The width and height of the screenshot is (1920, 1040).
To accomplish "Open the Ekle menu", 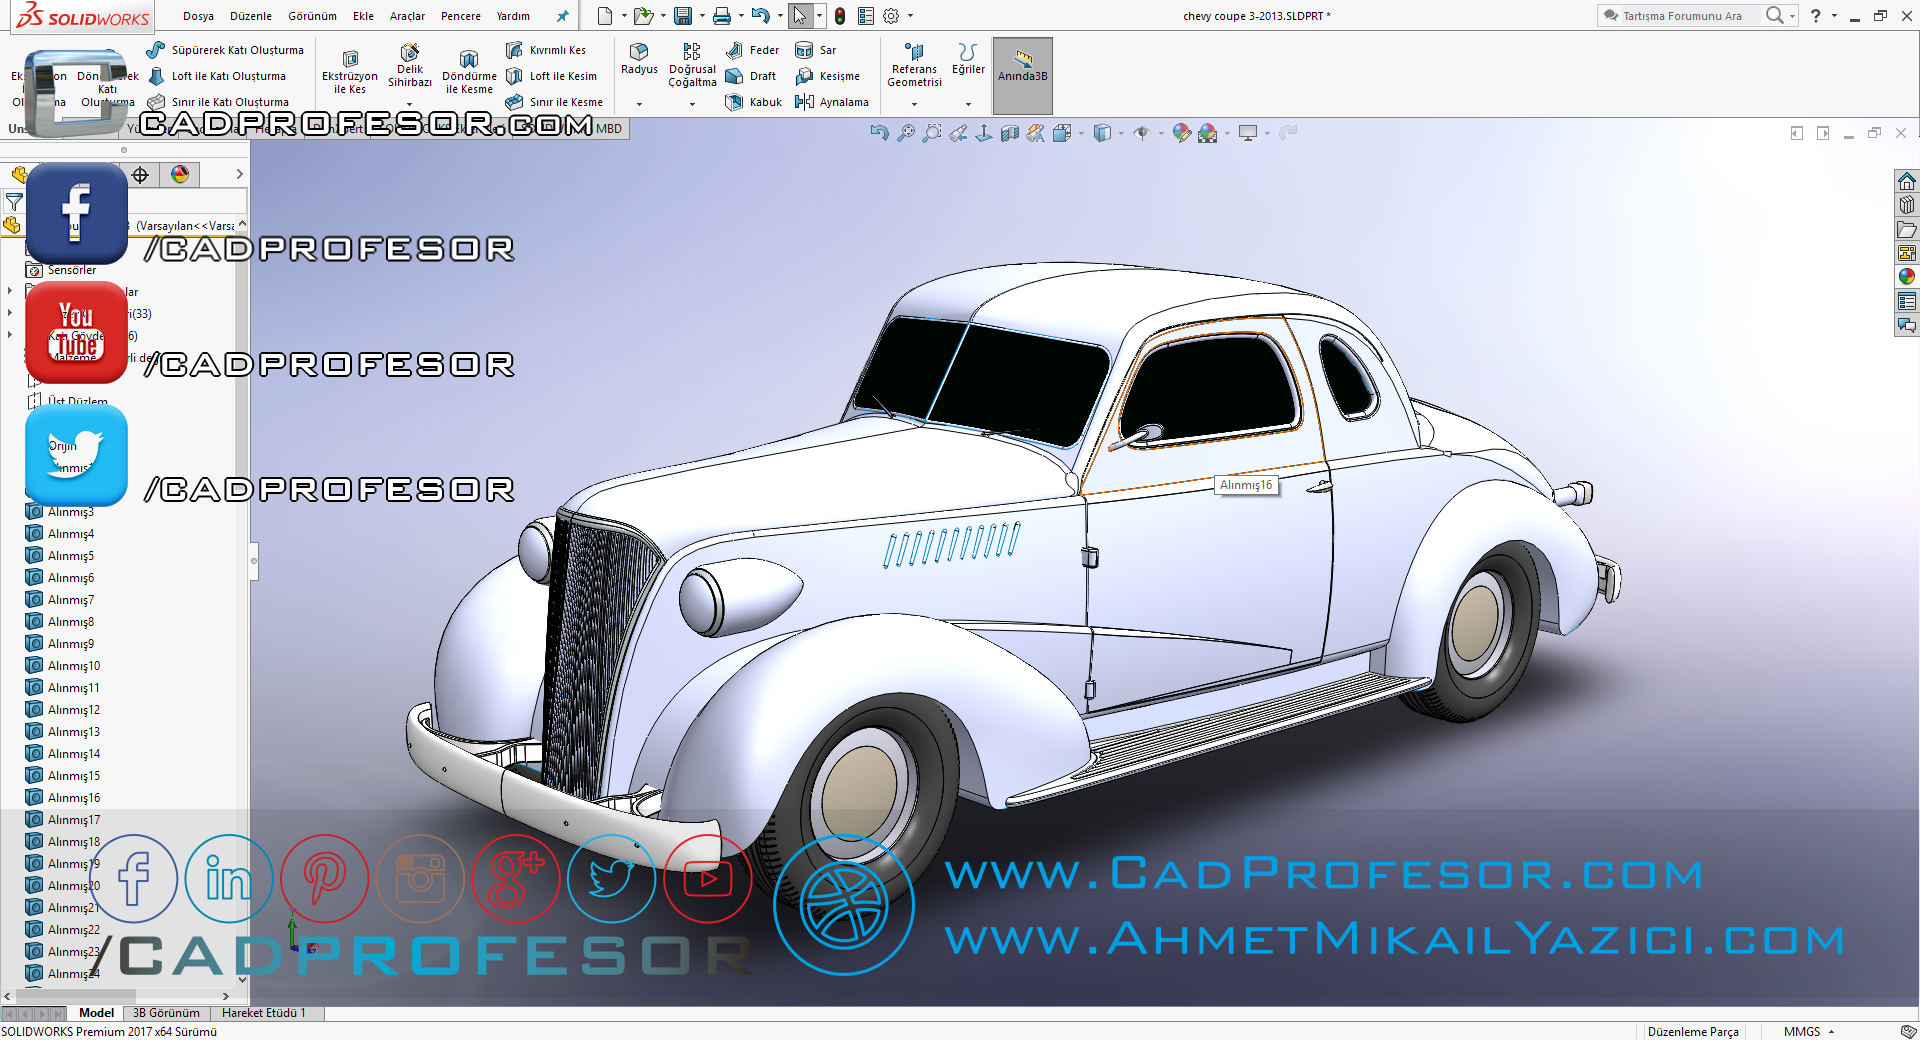I will click(x=363, y=16).
